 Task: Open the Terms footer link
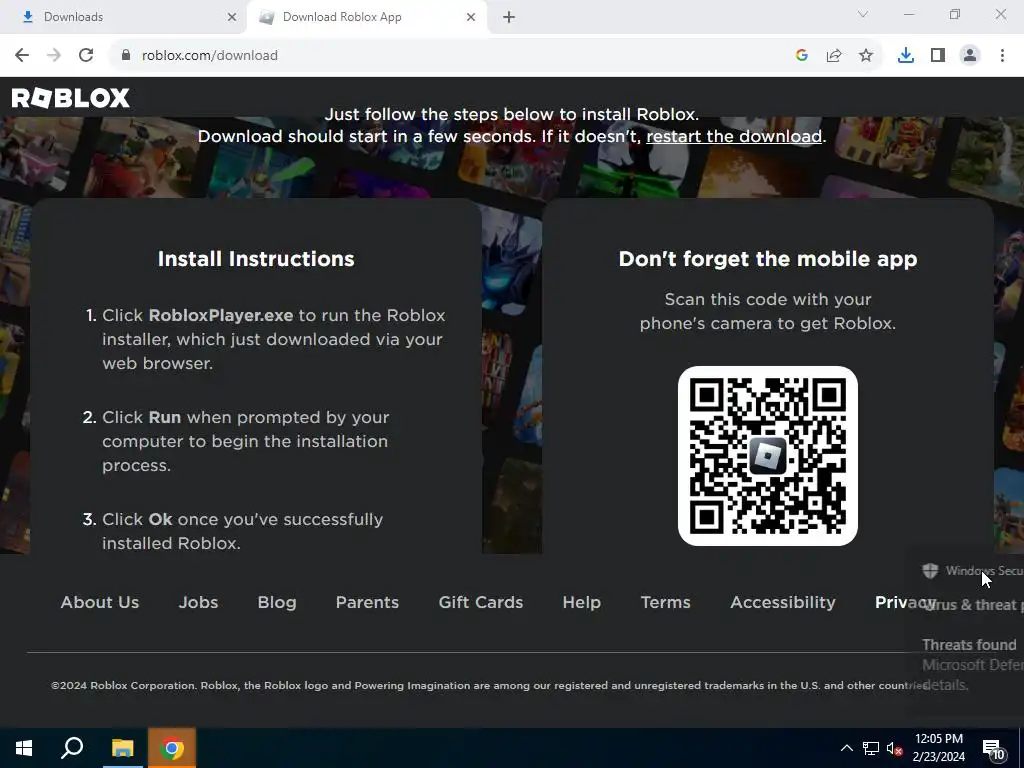pyautogui.click(x=665, y=602)
